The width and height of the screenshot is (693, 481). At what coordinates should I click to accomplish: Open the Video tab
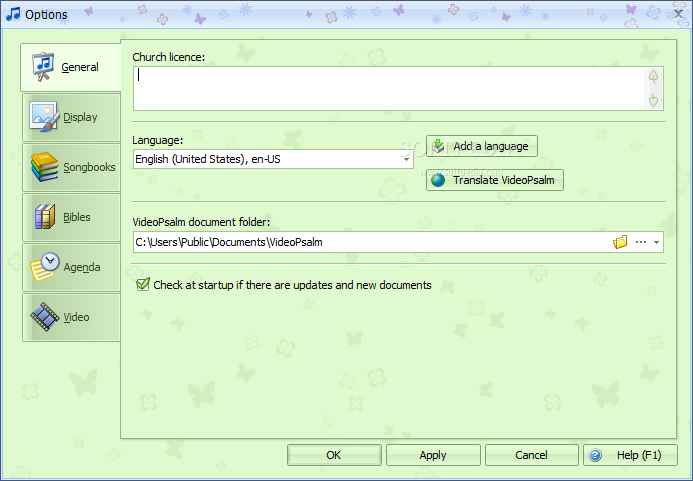tap(71, 317)
